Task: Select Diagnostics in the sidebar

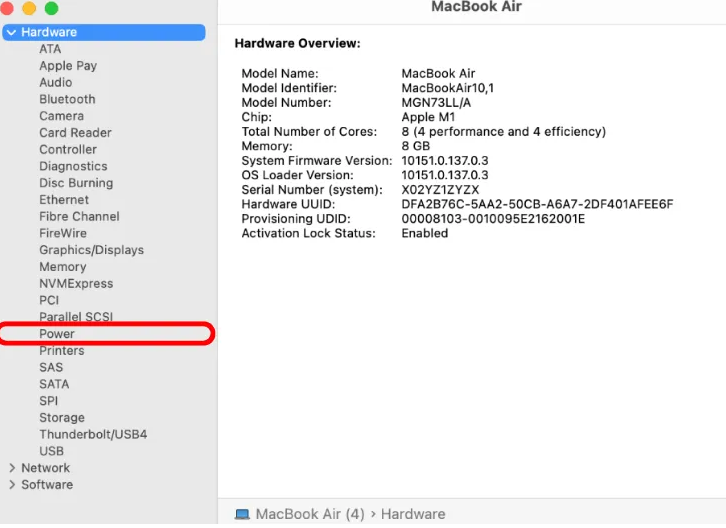Action: [x=73, y=166]
